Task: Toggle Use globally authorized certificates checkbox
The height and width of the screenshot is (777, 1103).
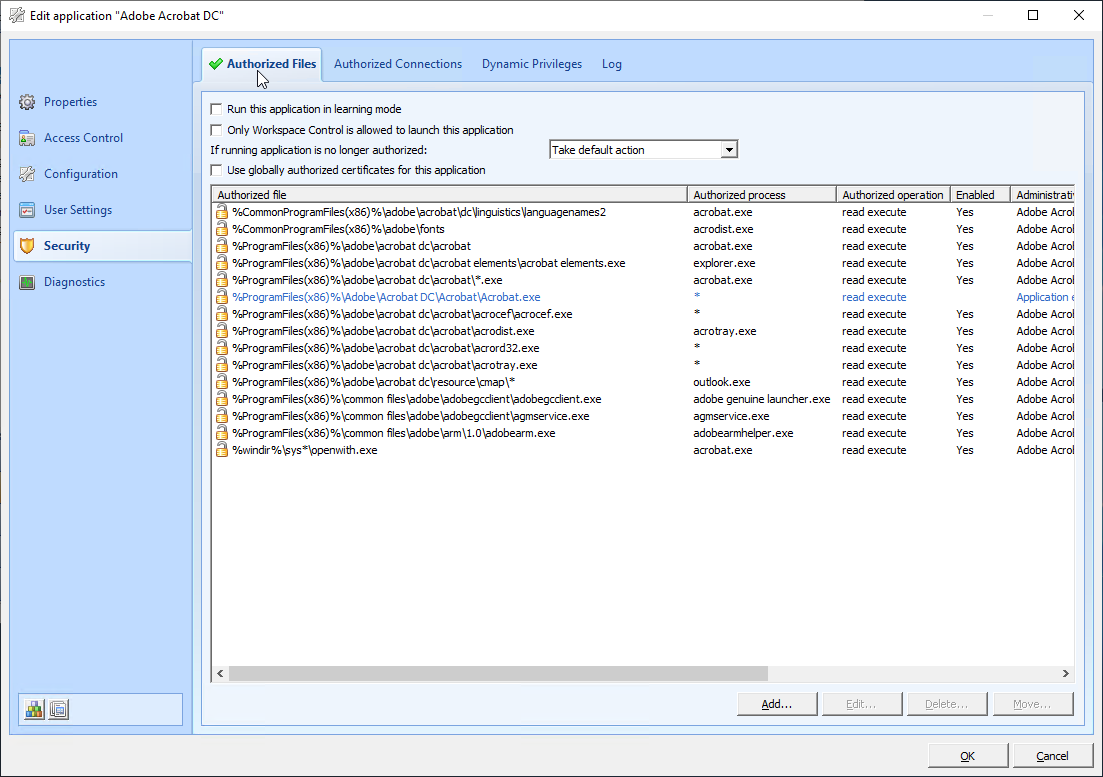Action: (x=216, y=170)
